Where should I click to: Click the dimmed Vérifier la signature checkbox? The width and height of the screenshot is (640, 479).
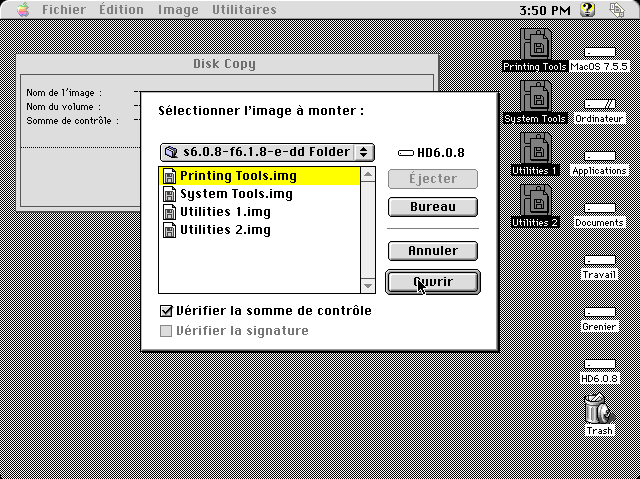pos(167,331)
